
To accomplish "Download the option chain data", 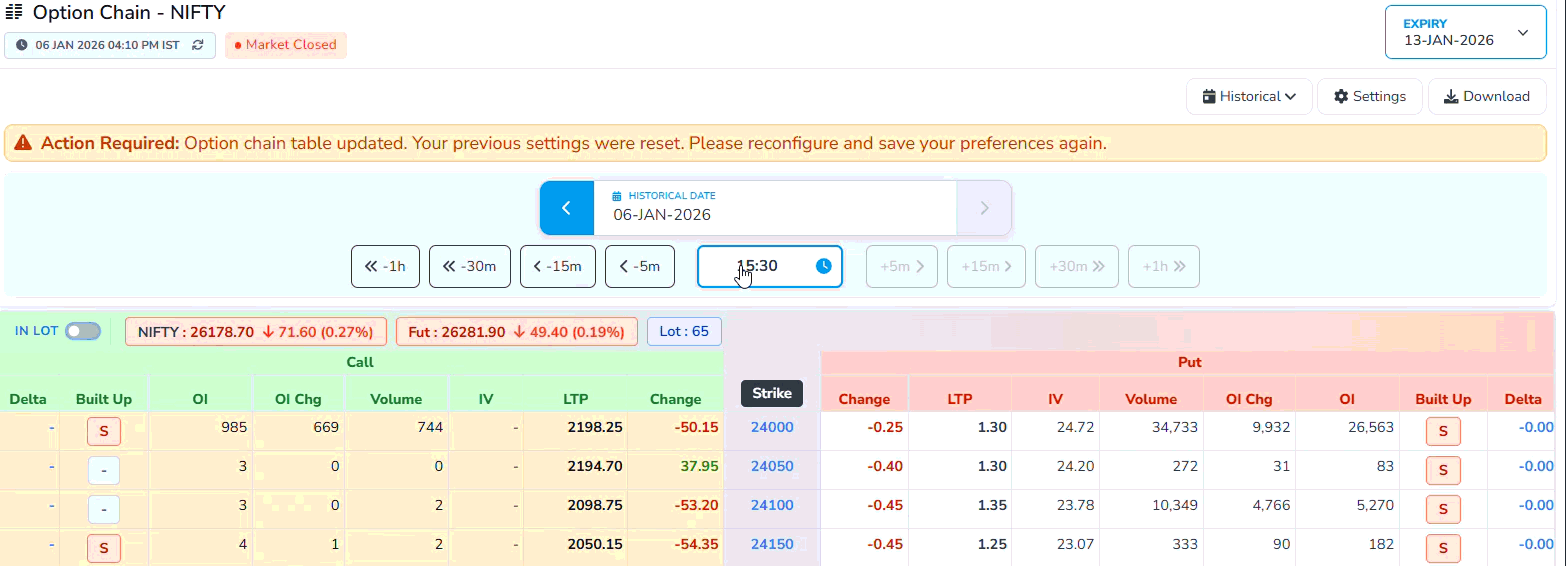I will 1486,97.
